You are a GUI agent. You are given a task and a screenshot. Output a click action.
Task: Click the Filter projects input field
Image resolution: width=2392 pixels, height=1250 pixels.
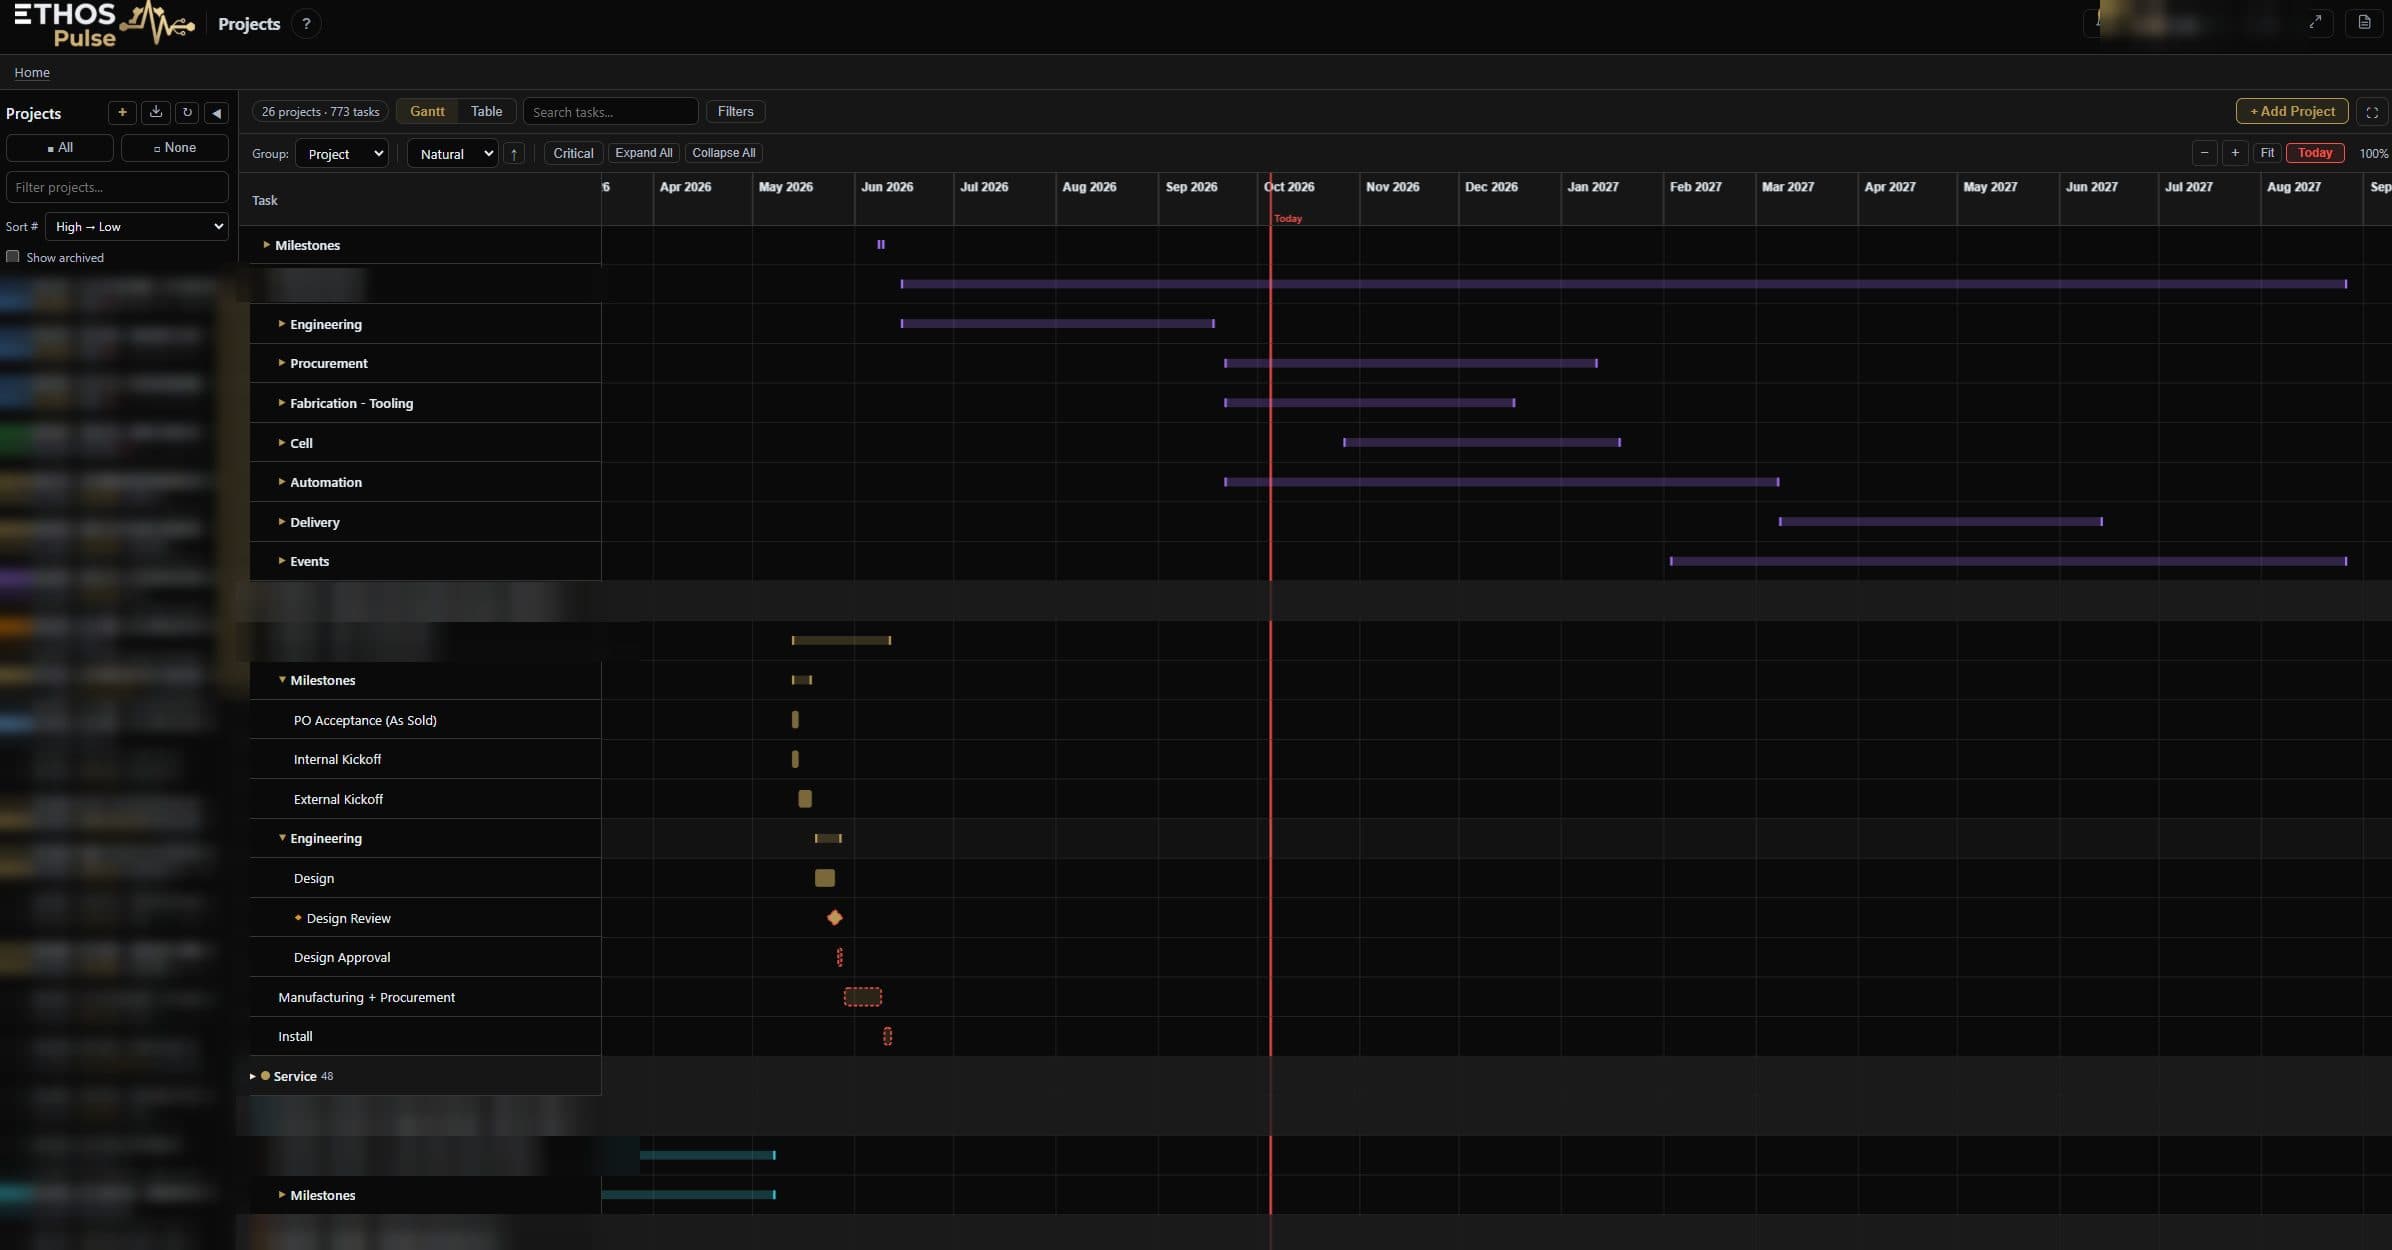tap(117, 187)
